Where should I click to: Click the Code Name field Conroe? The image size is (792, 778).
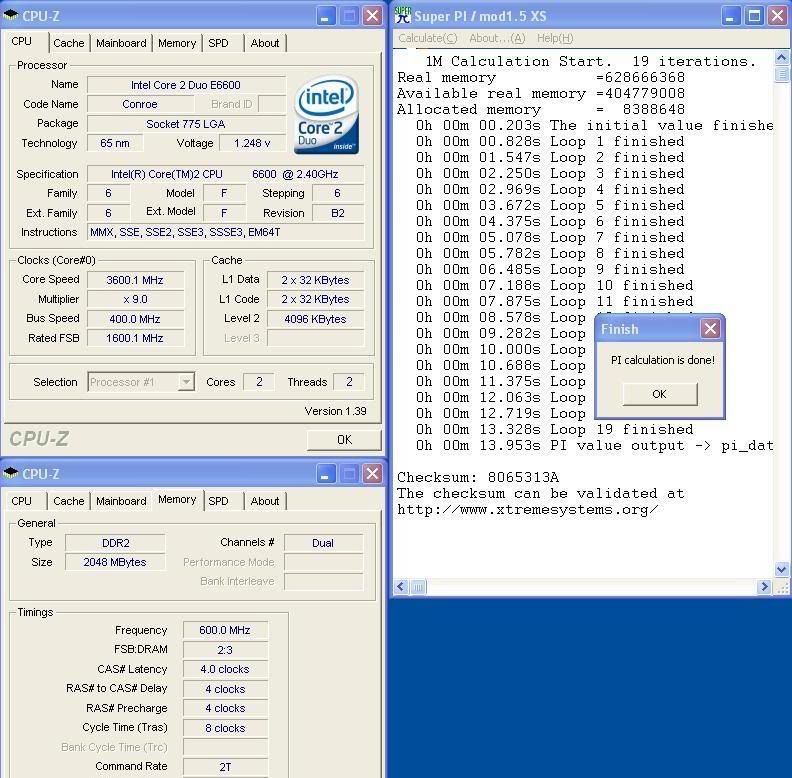pyautogui.click(x=140, y=104)
